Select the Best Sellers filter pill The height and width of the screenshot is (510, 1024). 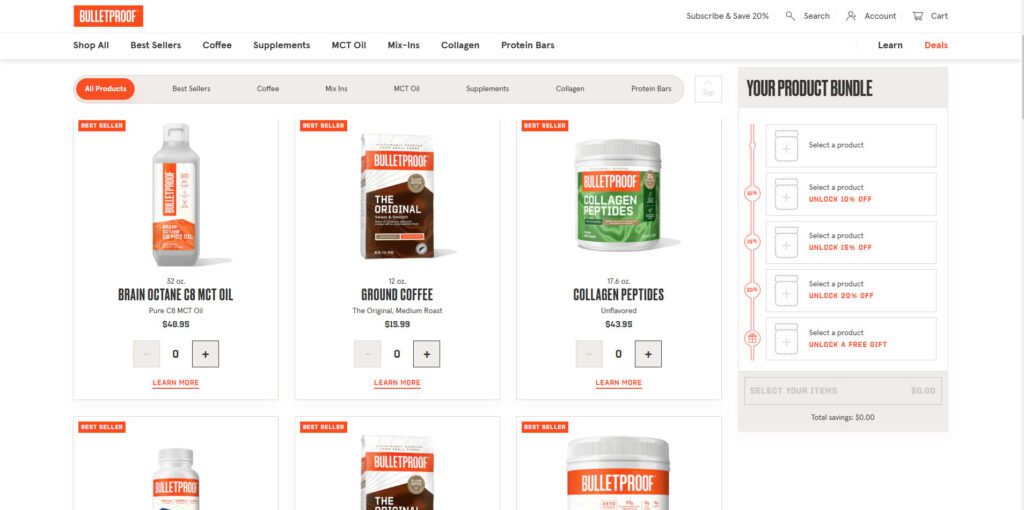(x=191, y=89)
